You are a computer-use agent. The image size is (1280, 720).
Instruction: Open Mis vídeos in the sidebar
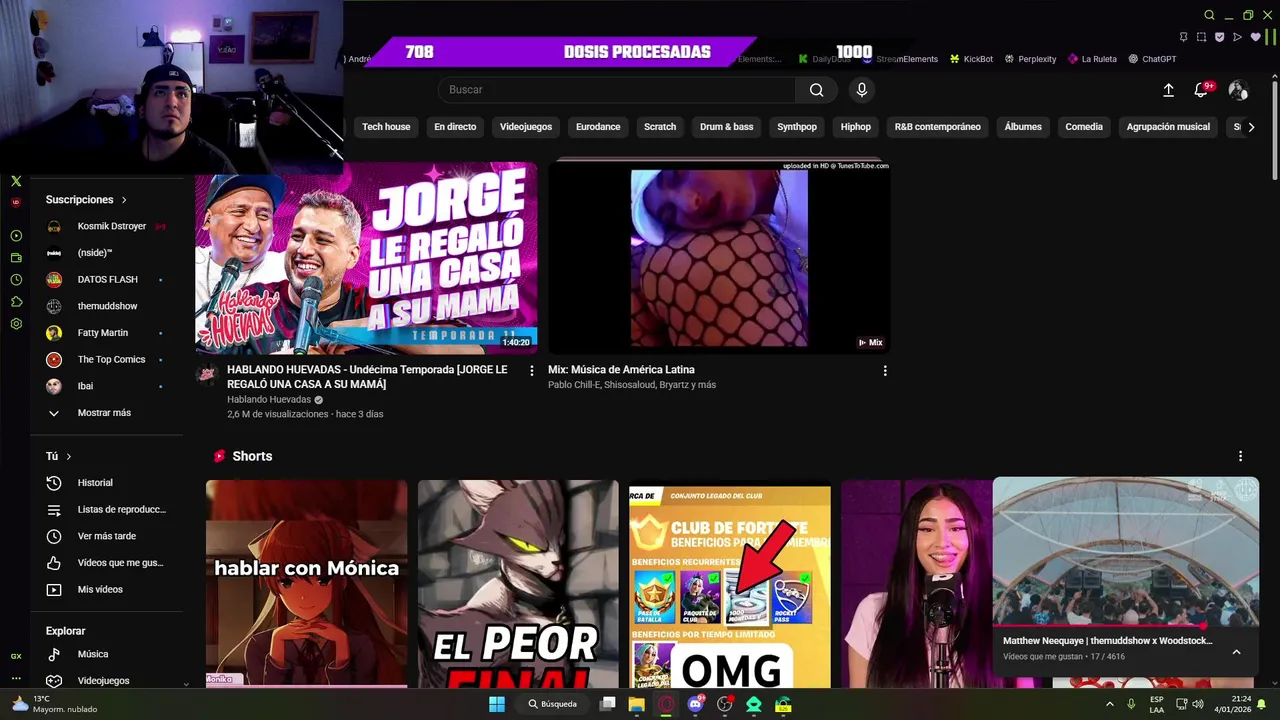106,590
